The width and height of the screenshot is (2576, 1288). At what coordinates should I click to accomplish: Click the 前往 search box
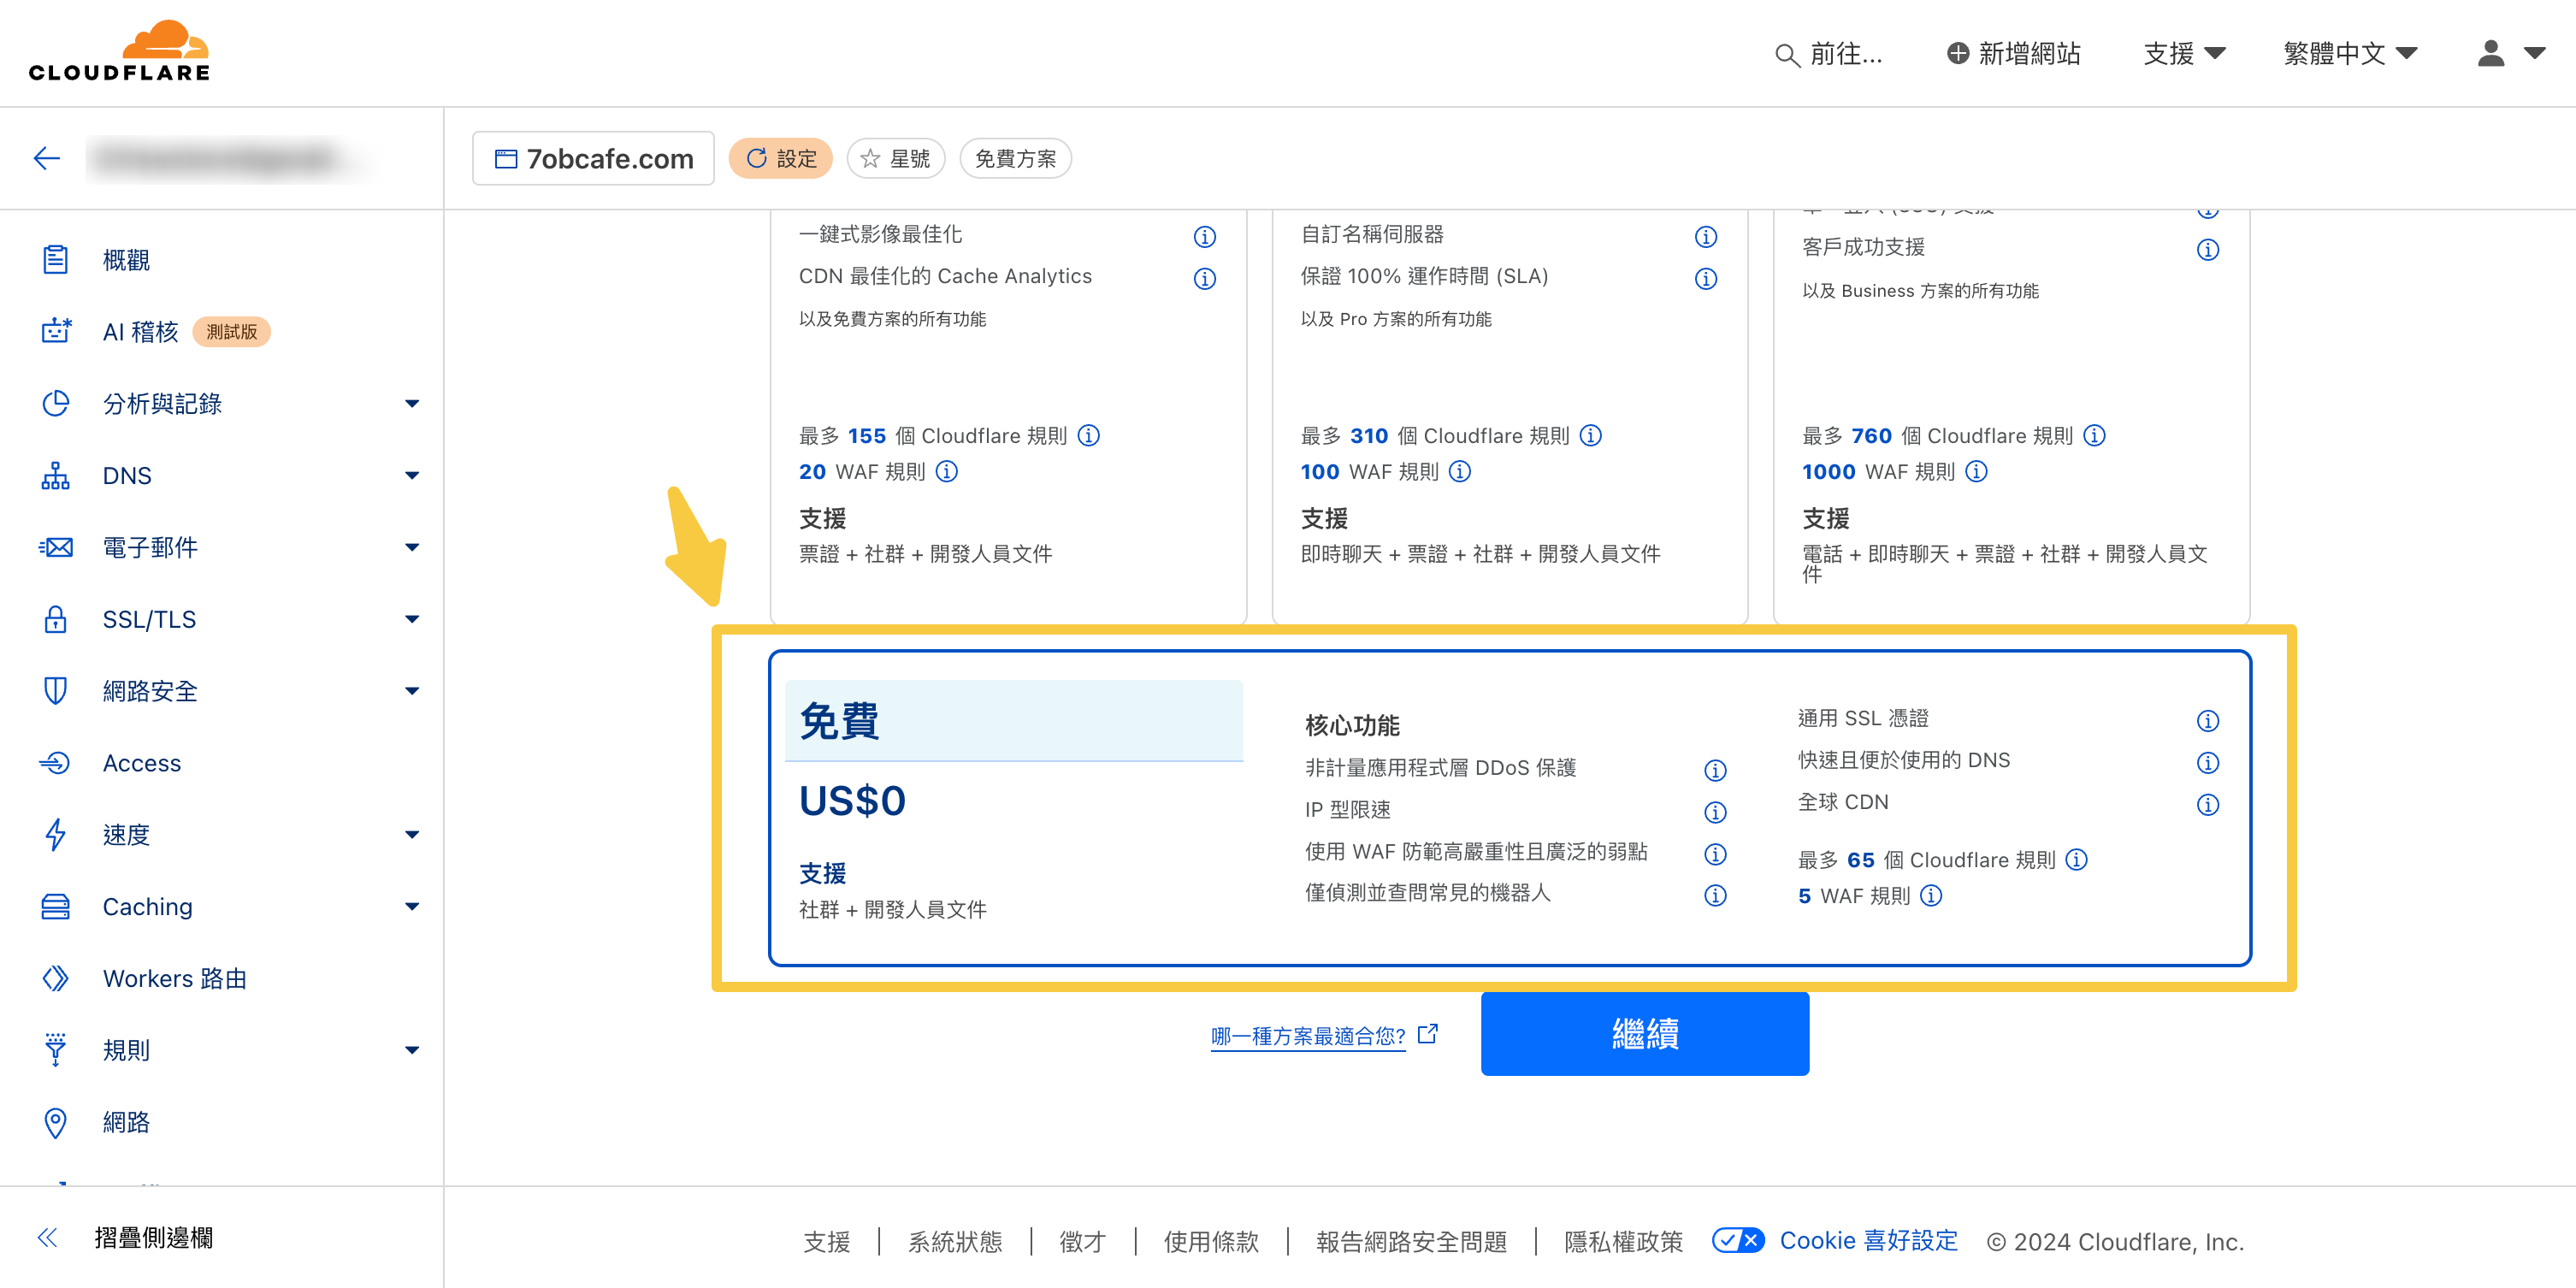pos(1828,53)
